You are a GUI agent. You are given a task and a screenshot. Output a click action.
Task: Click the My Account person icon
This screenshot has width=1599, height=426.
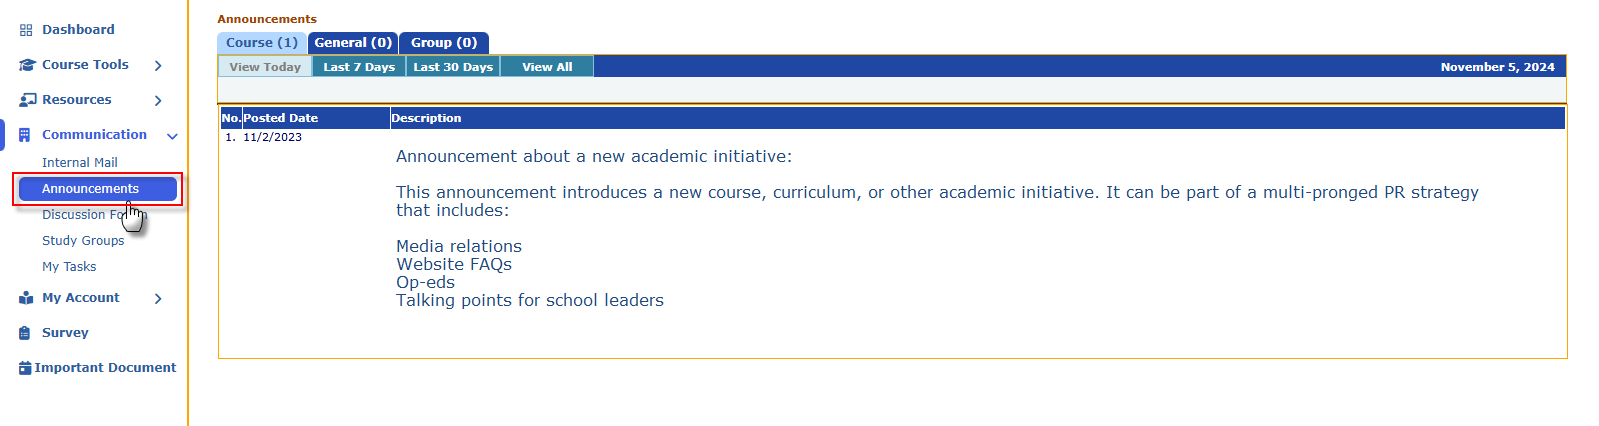coord(26,298)
